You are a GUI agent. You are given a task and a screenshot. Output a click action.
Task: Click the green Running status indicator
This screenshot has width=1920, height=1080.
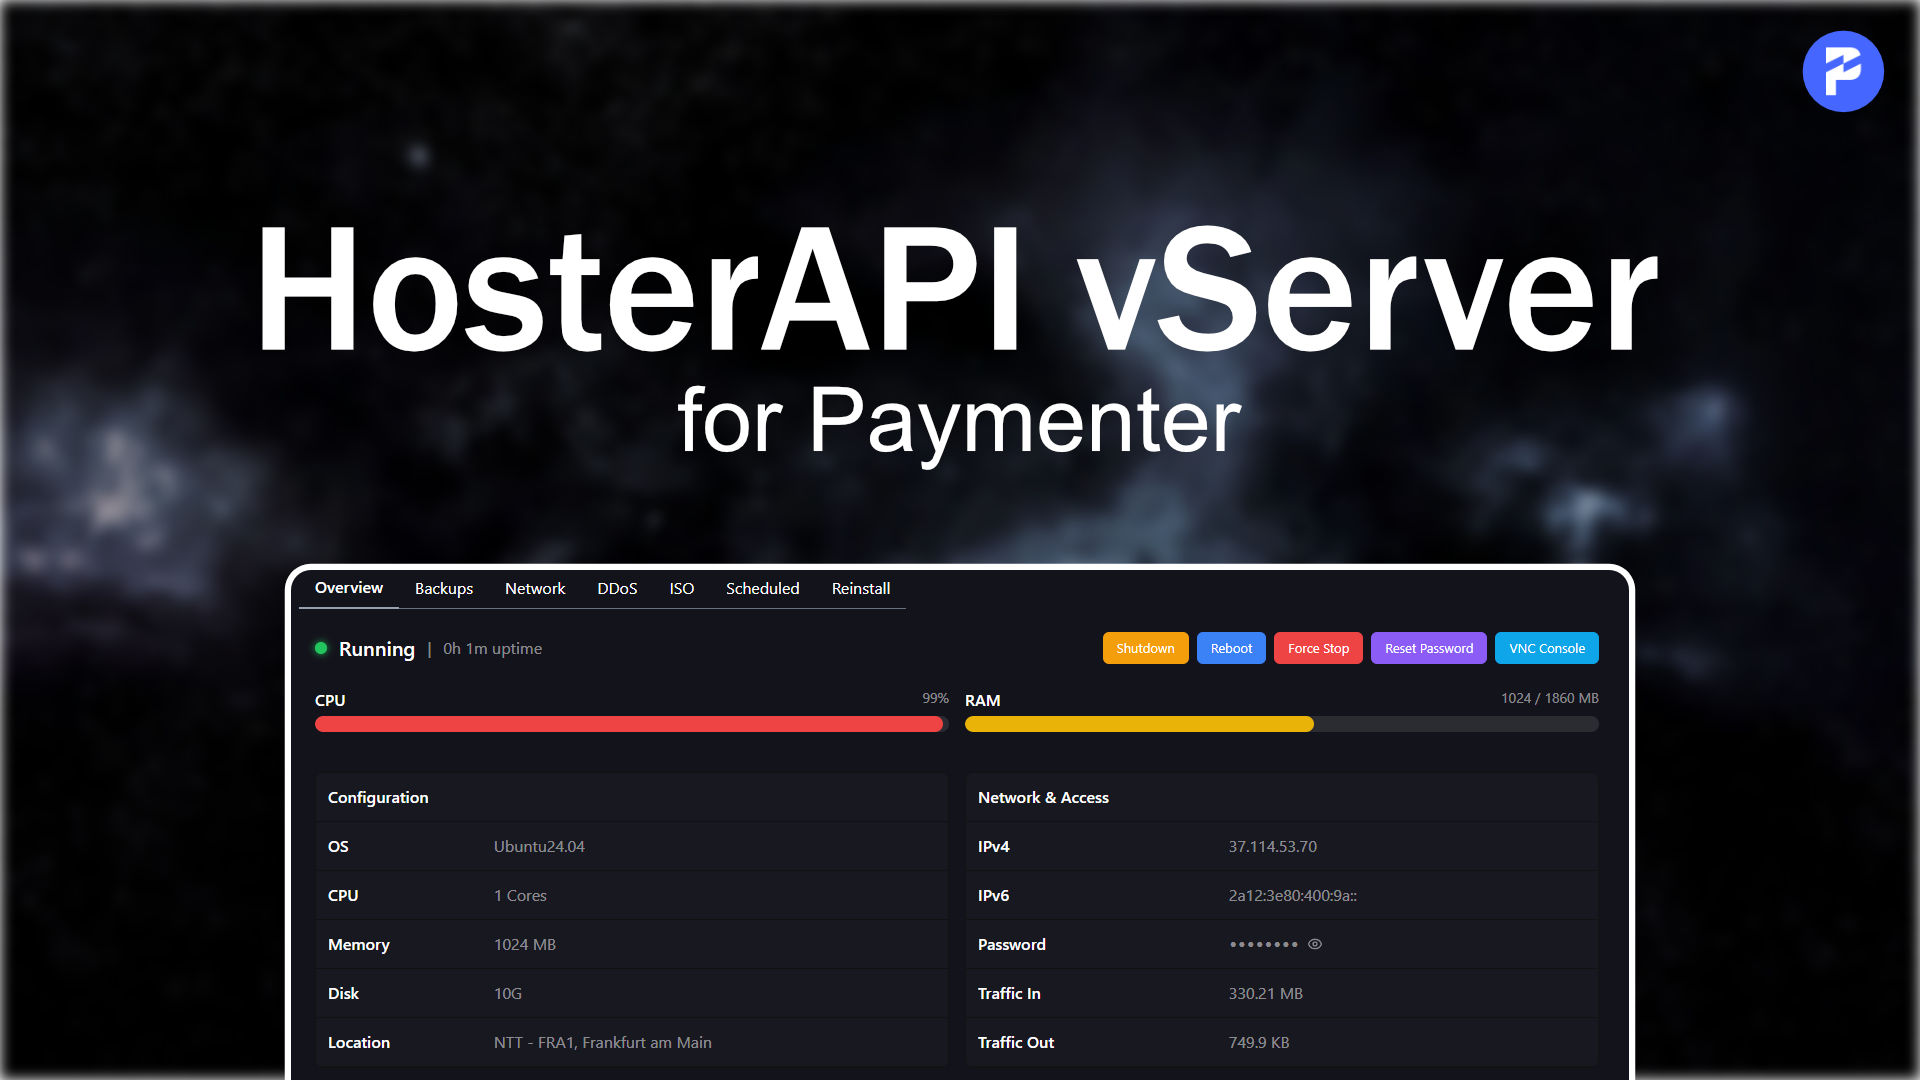[x=322, y=648]
